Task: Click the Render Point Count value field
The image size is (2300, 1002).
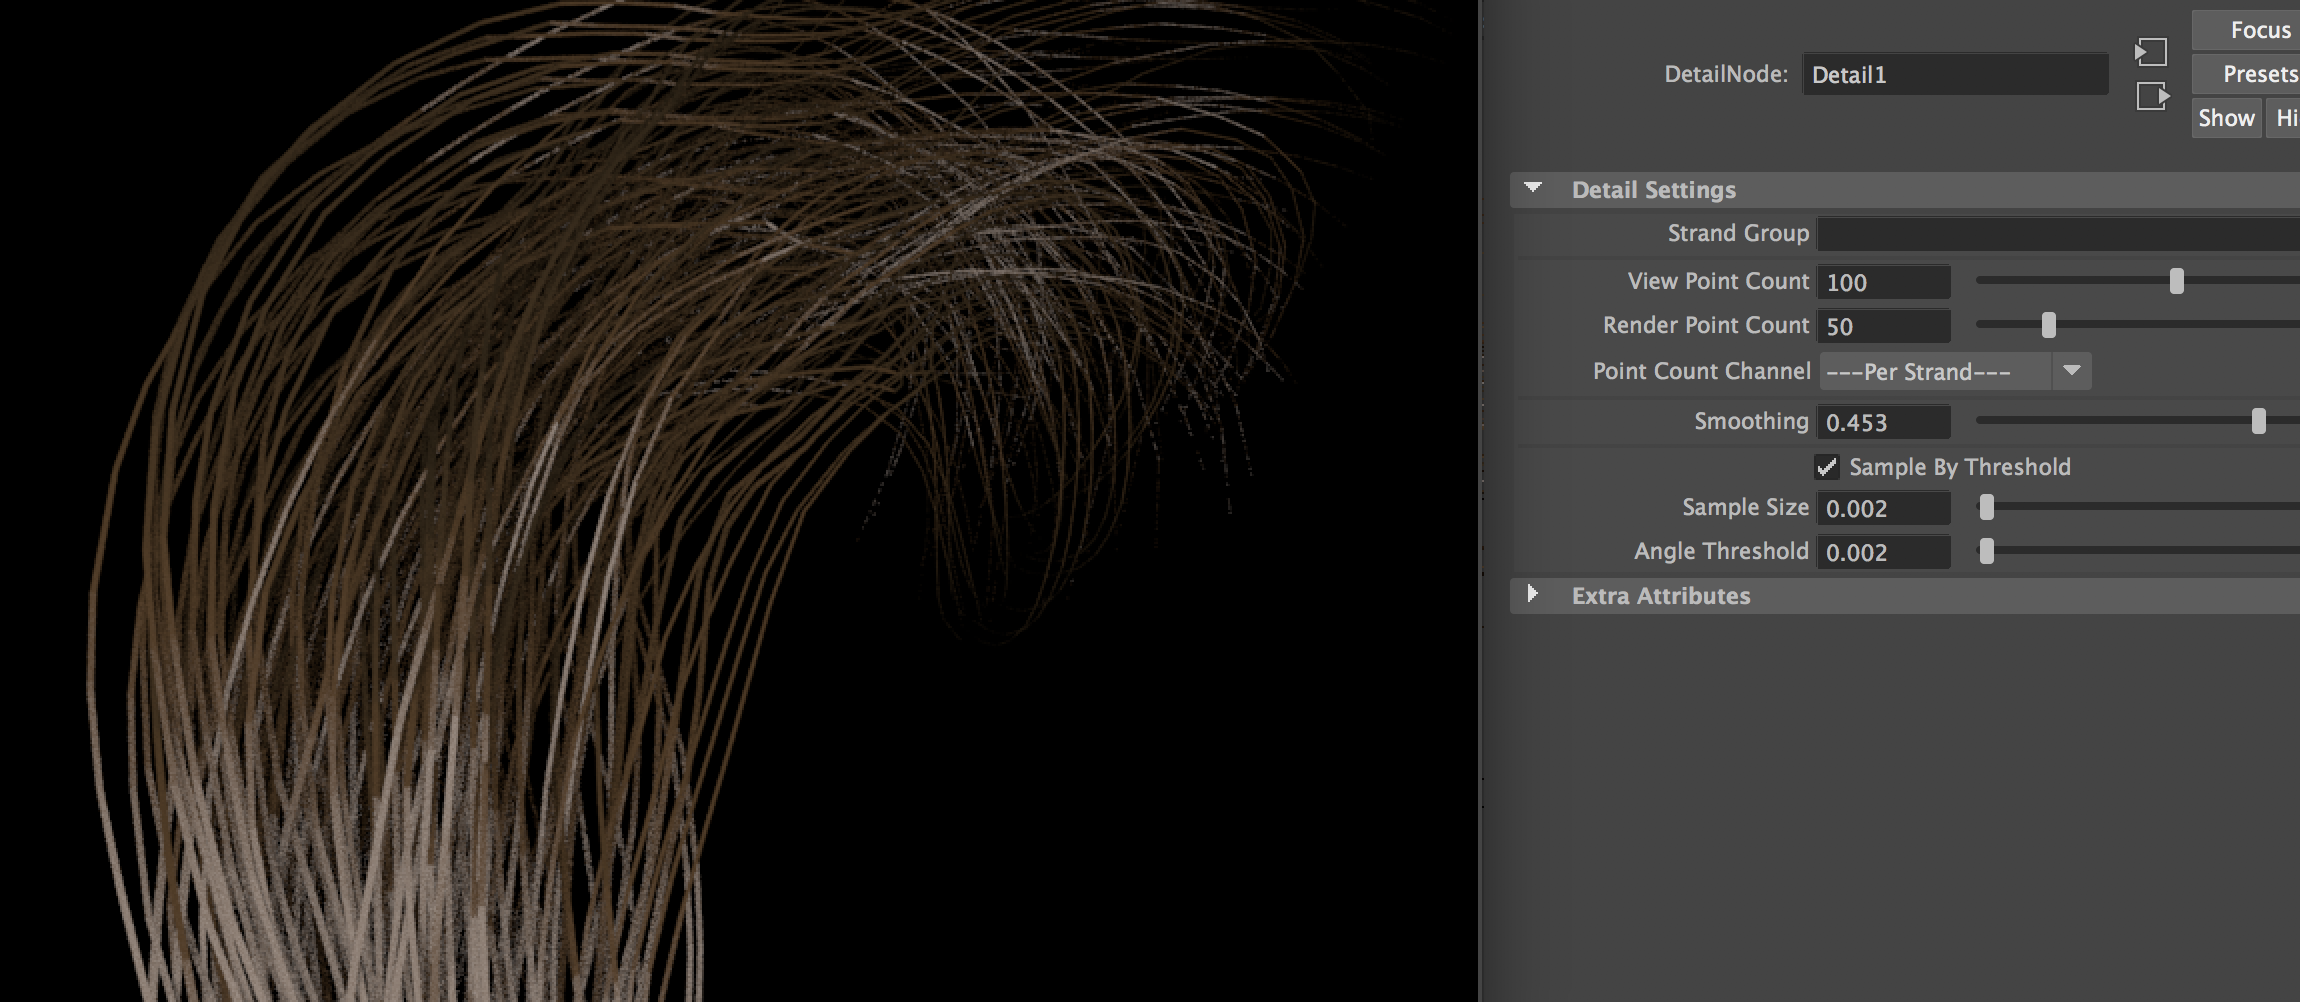Action: point(1883,327)
